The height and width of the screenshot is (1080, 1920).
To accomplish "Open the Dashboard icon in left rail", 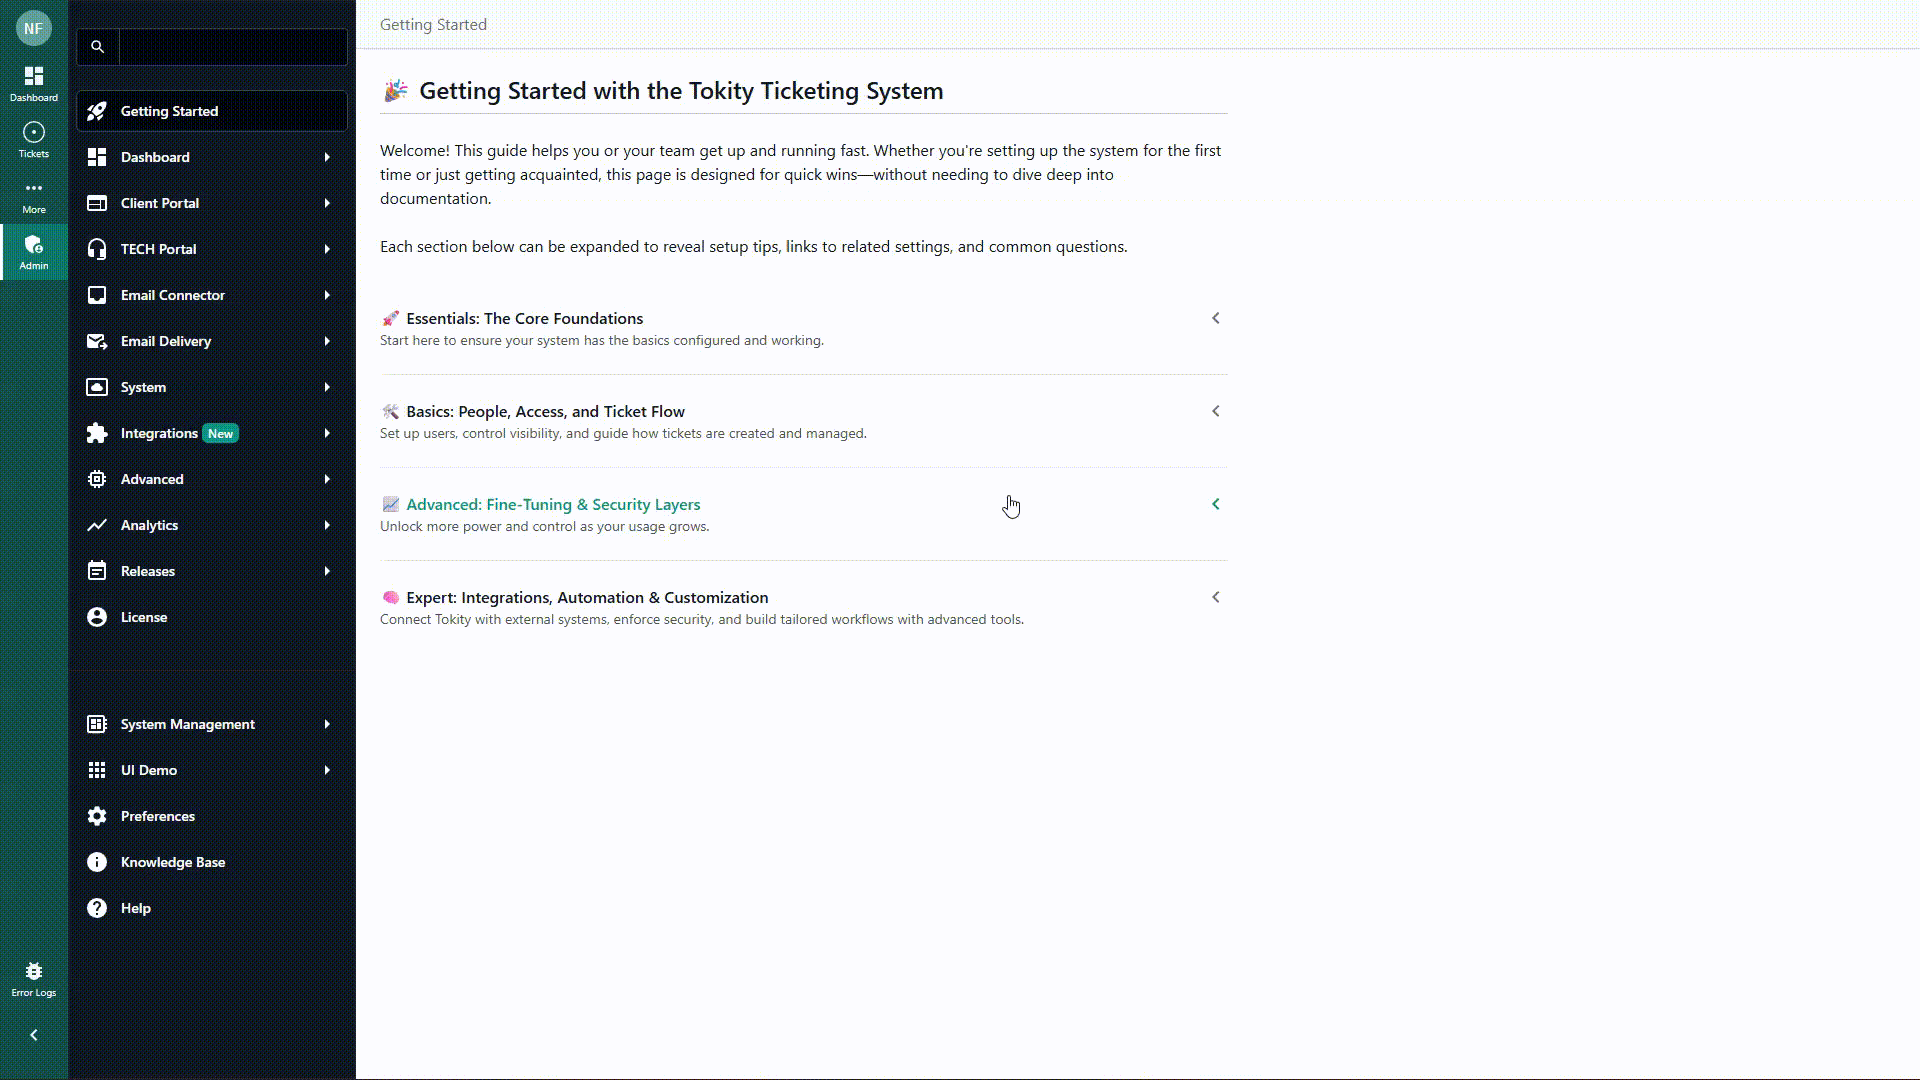I will click(33, 77).
